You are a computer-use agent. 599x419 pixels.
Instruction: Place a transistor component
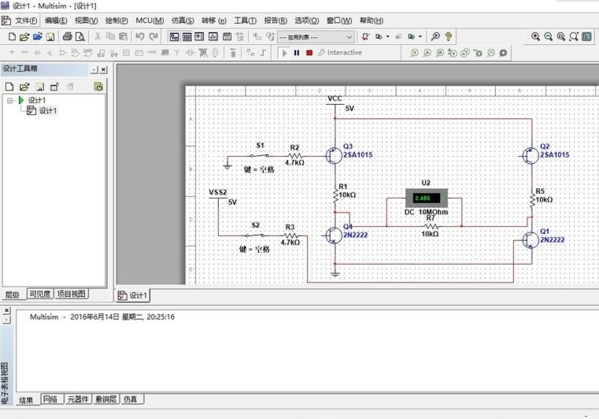(50, 52)
